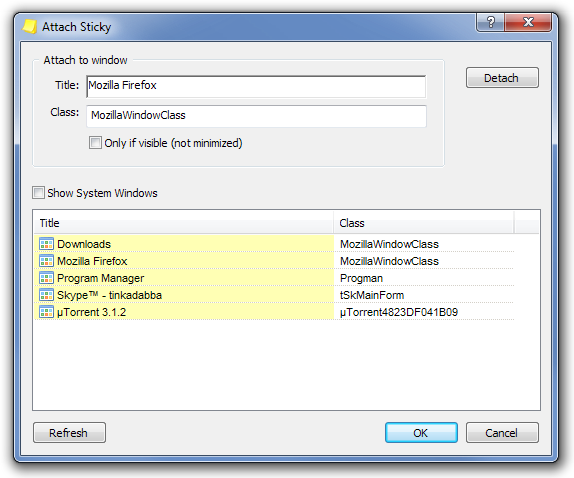Sort list by Class column header
574x478 pixels.
(x=424, y=223)
